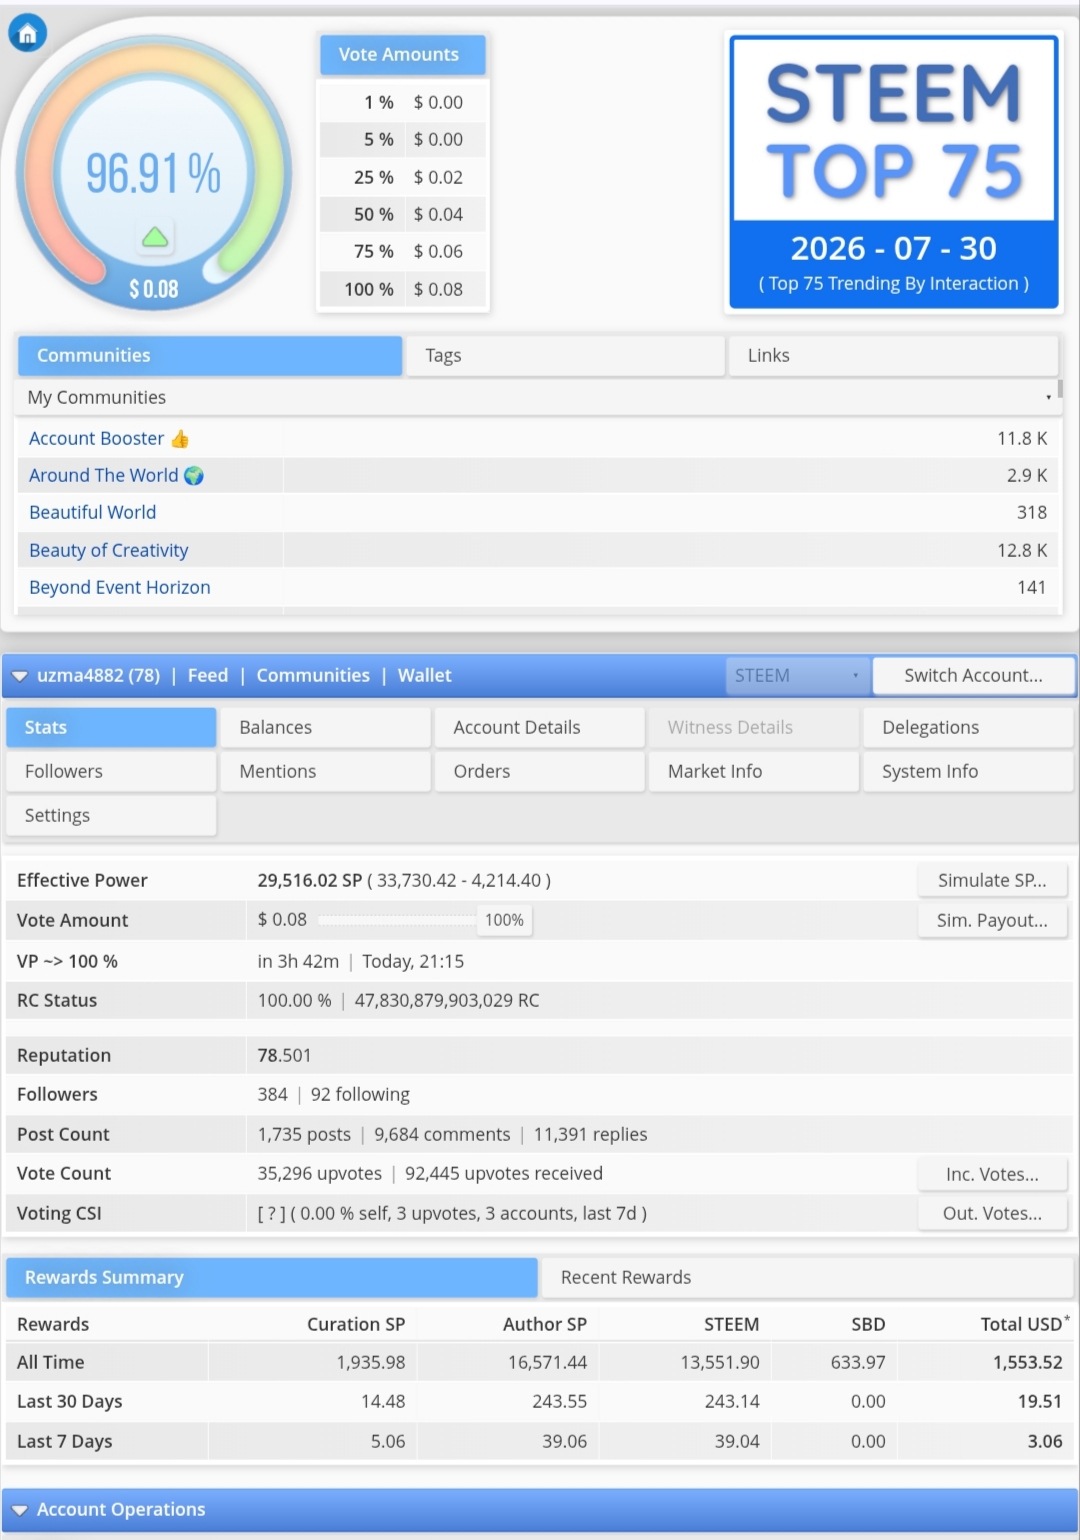Click the 100% vote weight box

point(505,920)
